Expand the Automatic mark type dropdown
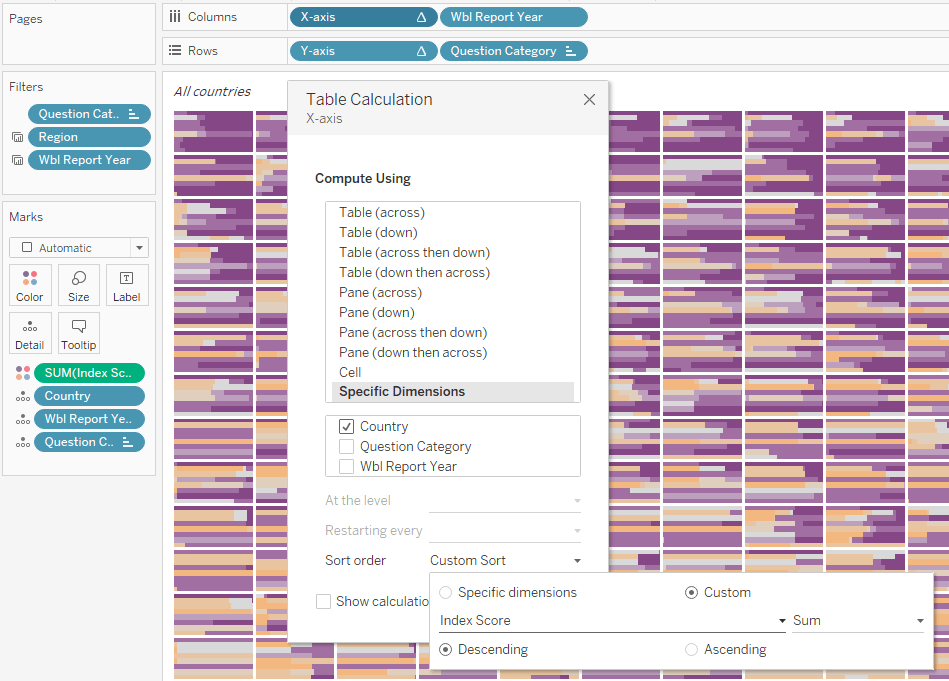Screen dimensions: 949x681 [139, 248]
